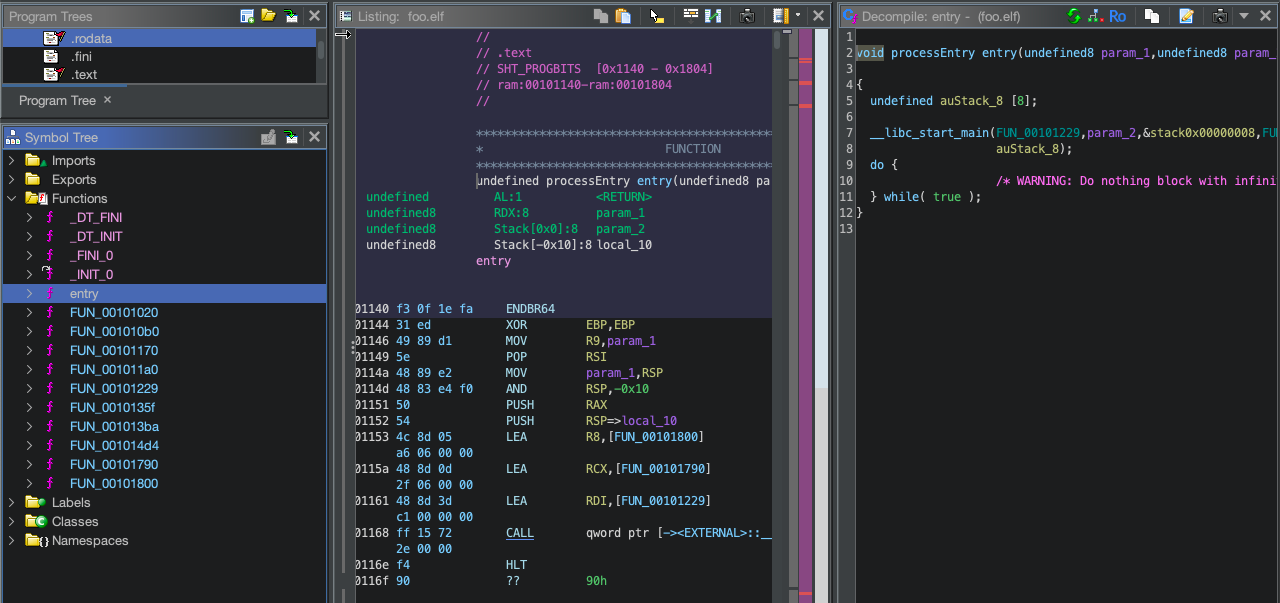Expand the Imports node in Symbol Tree
Image resolution: width=1280 pixels, height=603 pixels.
pyautogui.click(x=12, y=160)
